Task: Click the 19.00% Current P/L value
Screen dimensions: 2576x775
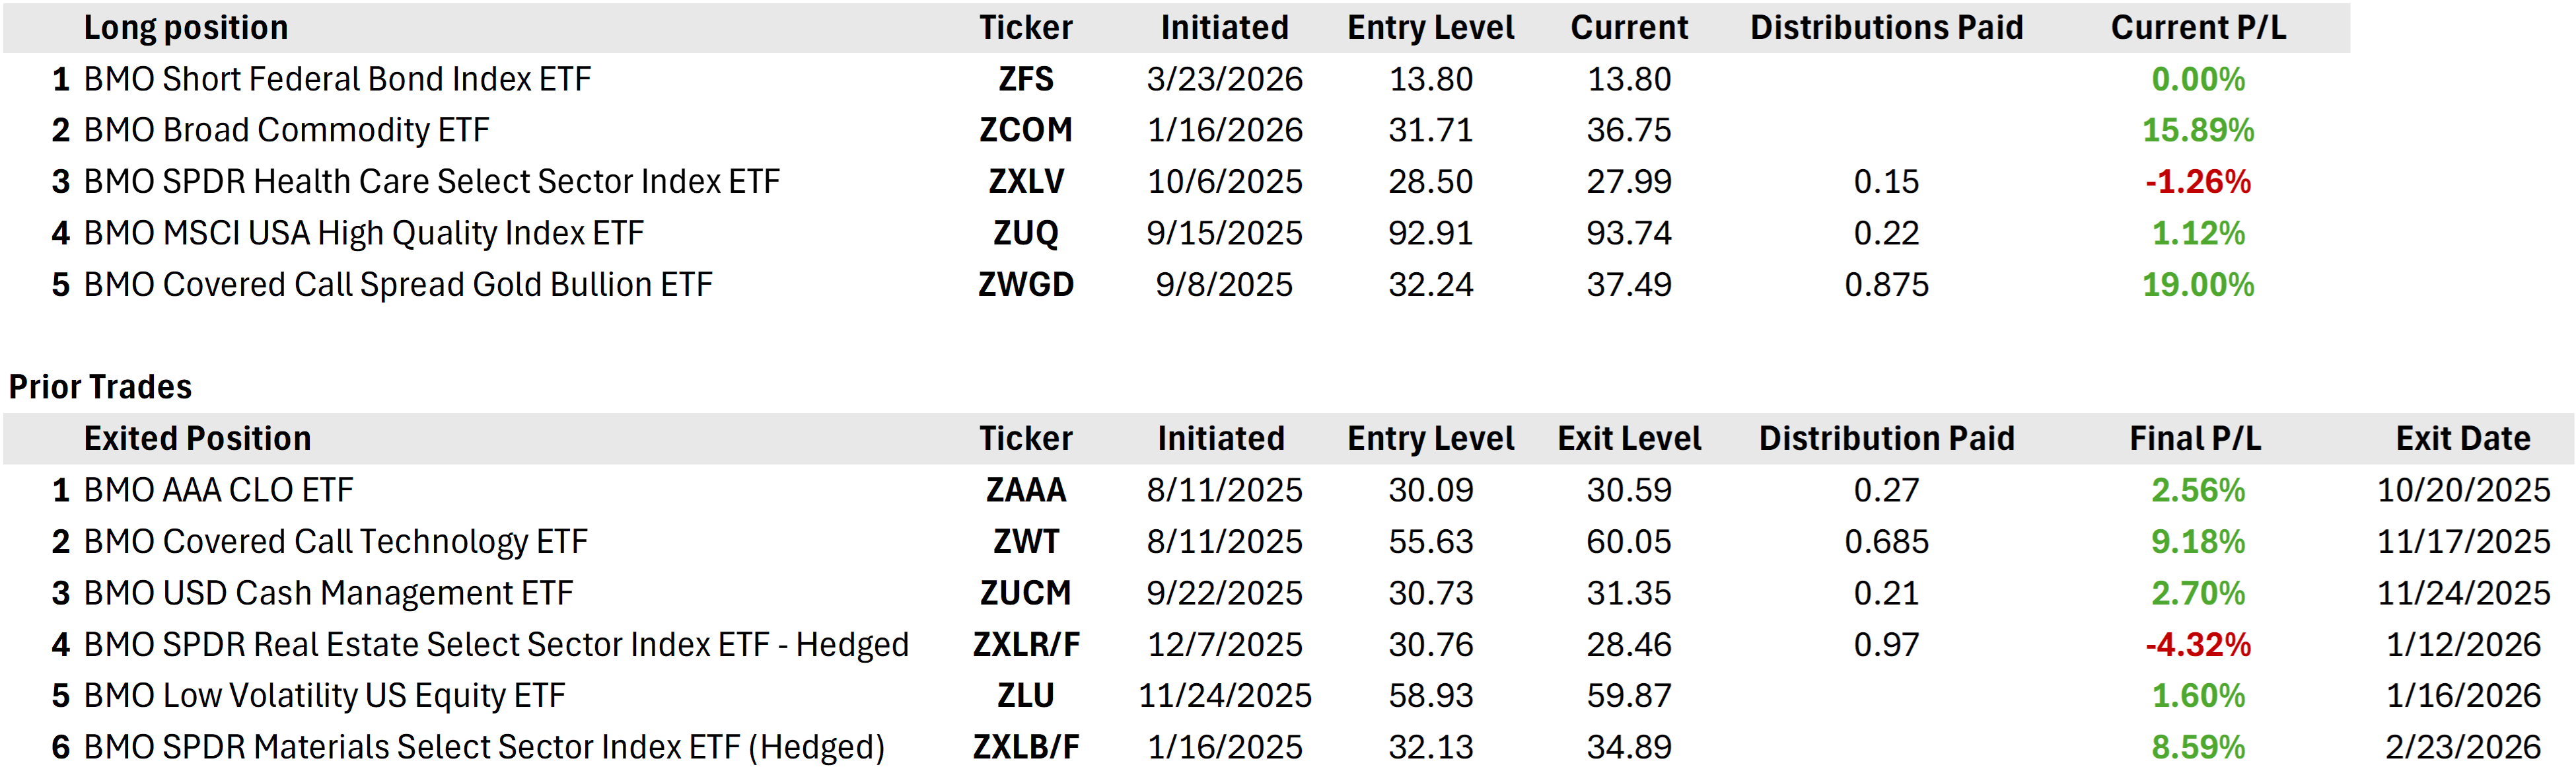Action: point(2197,285)
